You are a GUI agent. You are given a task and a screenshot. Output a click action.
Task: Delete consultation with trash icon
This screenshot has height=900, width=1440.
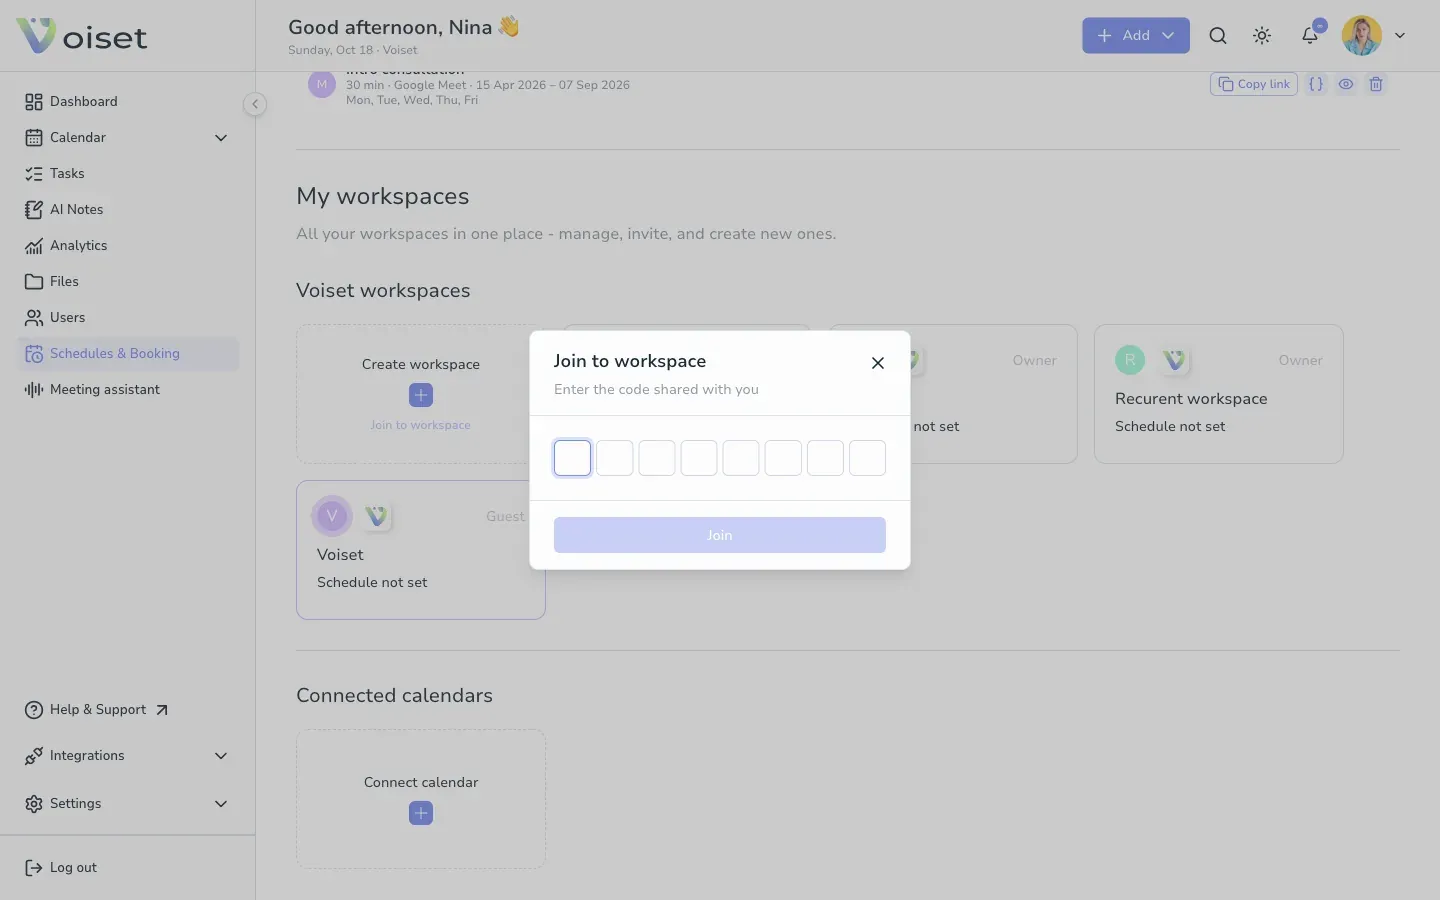[1376, 84]
